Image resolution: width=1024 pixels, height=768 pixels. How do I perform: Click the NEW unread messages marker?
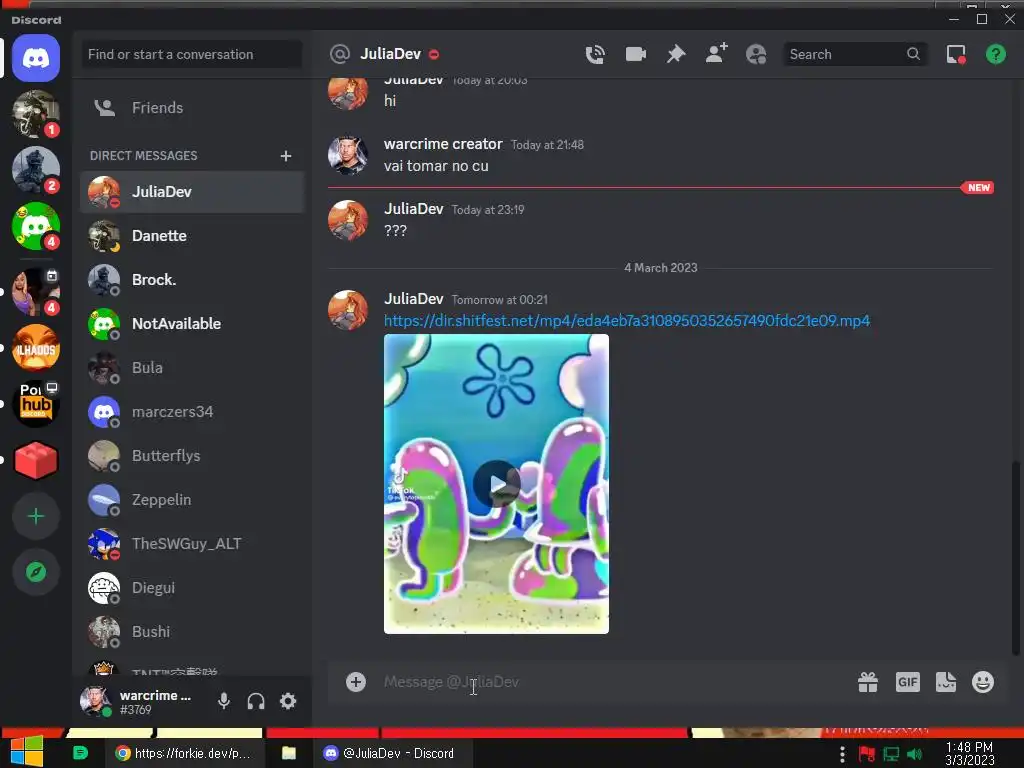point(978,188)
